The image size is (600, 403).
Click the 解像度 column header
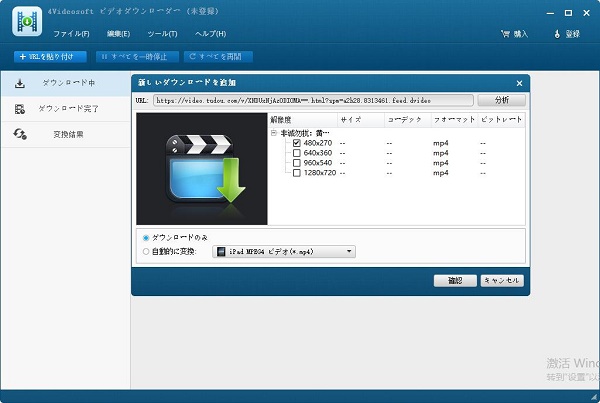[303, 120]
